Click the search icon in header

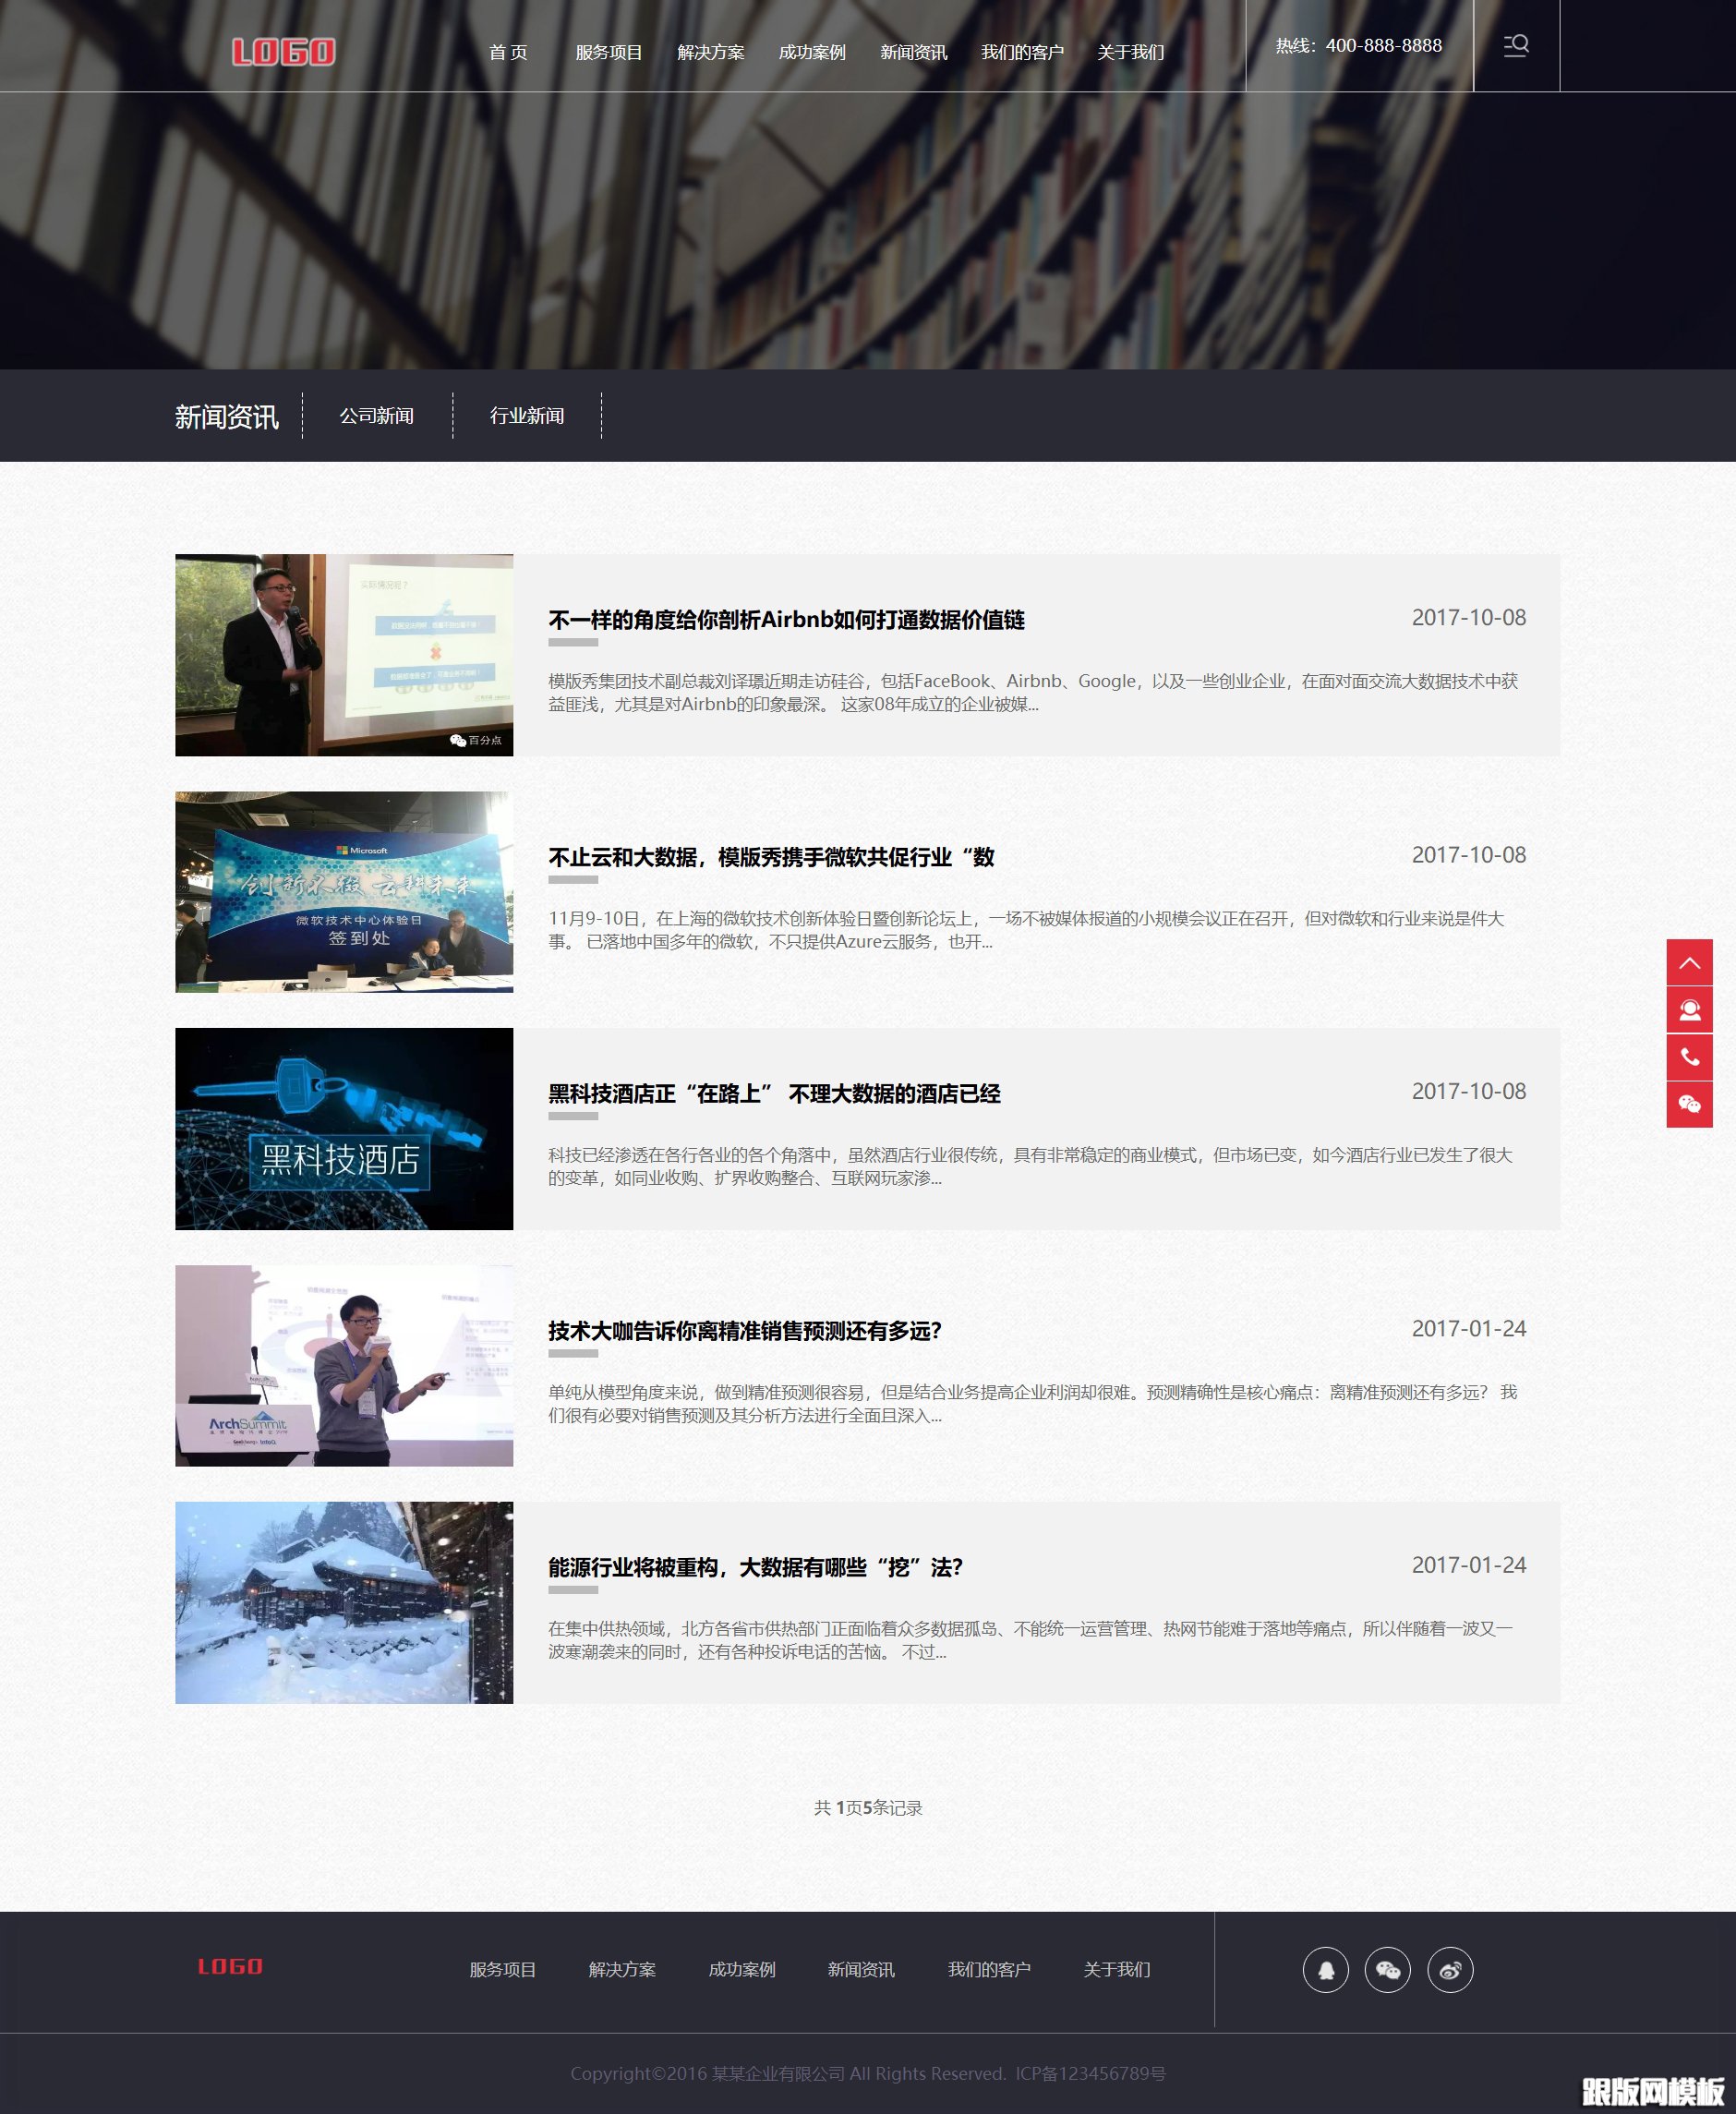tap(1515, 46)
